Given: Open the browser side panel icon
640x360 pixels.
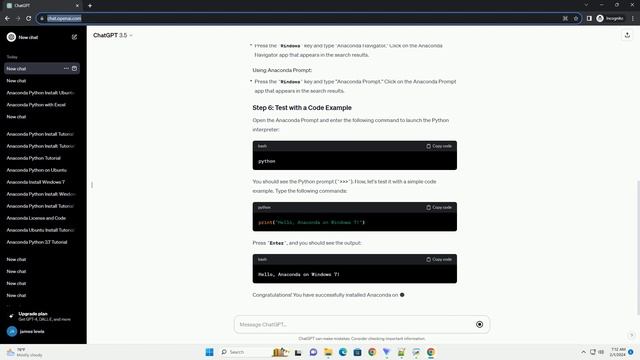Looking at the screenshot, I should 589,18.
